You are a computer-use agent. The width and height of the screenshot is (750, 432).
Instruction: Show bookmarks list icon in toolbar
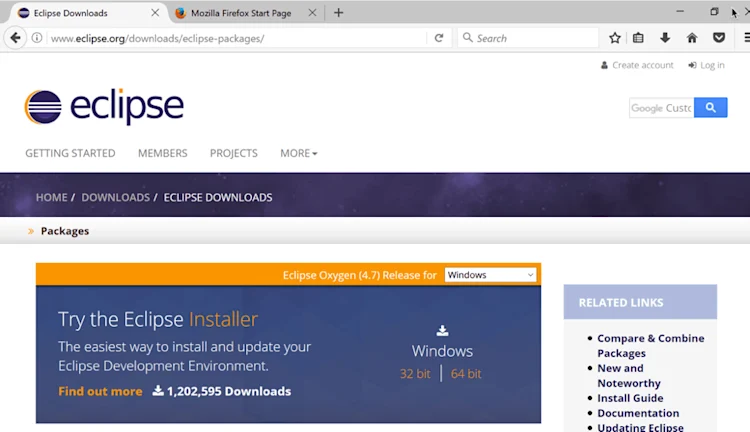638,38
